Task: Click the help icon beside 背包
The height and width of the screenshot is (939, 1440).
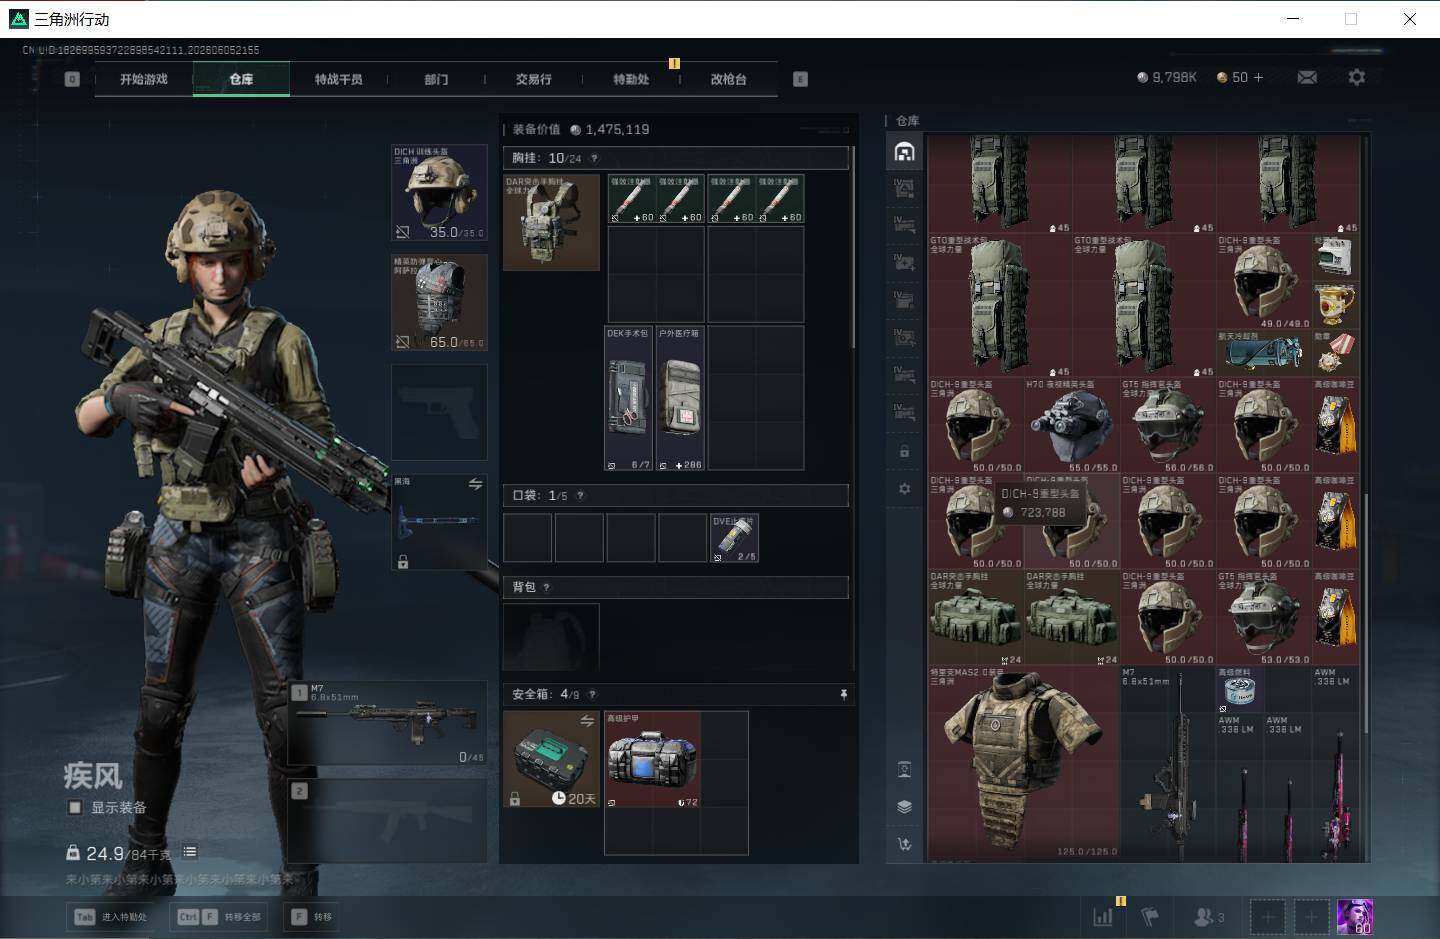Action: pyautogui.click(x=546, y=587)
